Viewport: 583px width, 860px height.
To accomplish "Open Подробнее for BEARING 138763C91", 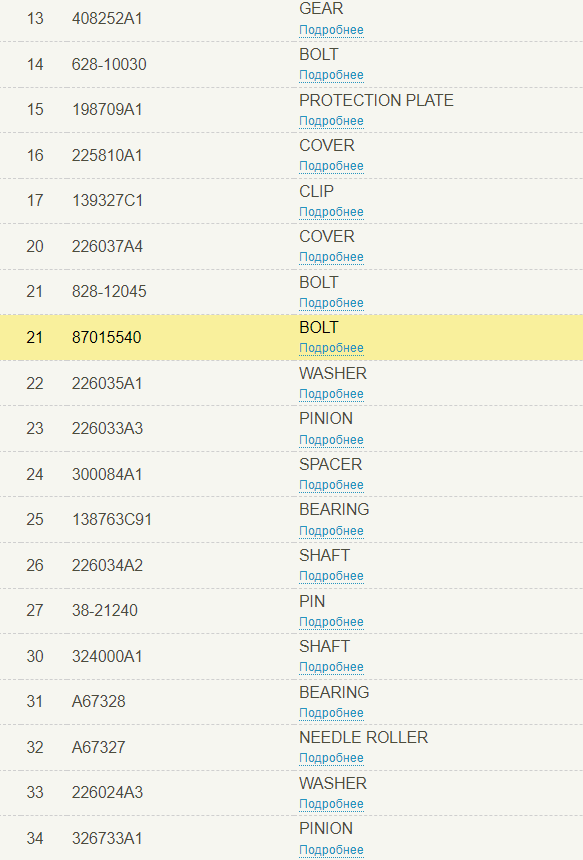I will 331,531.
